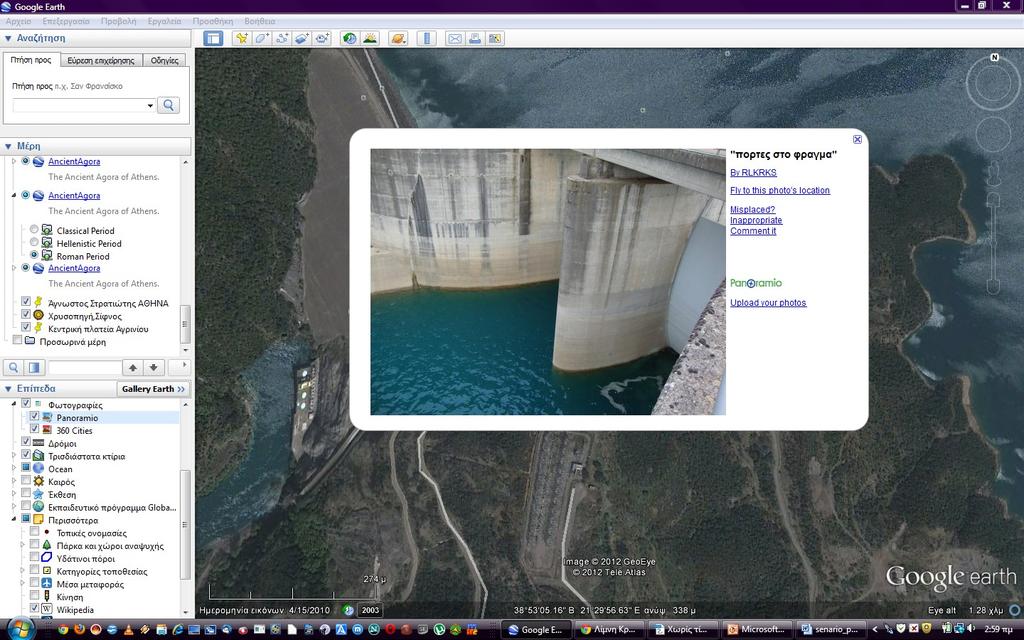Collapse the Επίπεδα panel triangle
Viewport: 1024px width, 640px height.
tap(8, 389)
